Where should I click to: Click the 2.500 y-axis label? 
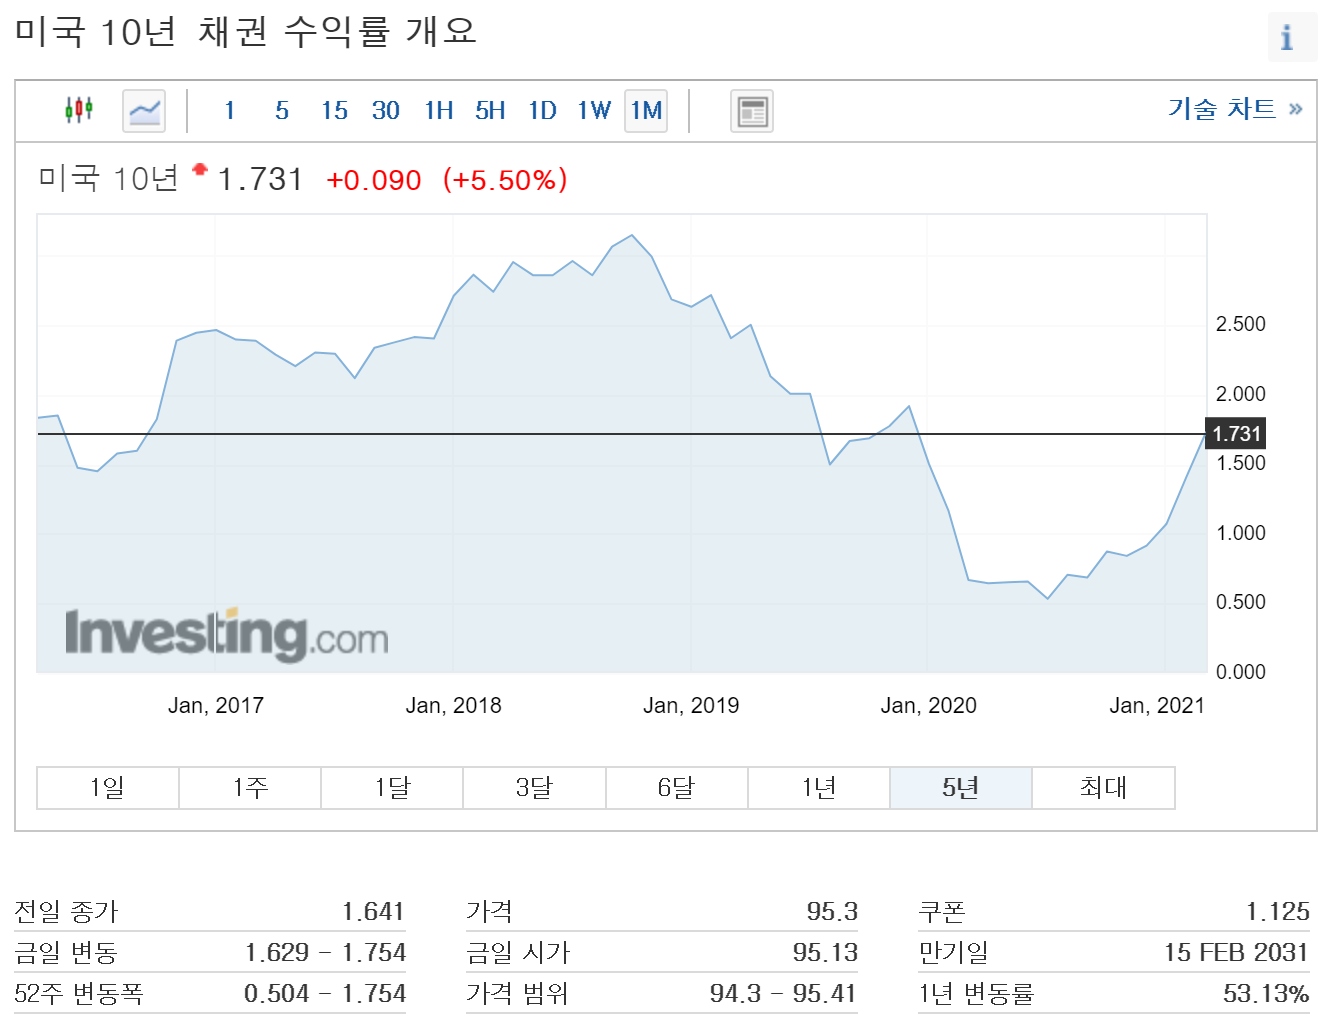(x=1240, y=324)
